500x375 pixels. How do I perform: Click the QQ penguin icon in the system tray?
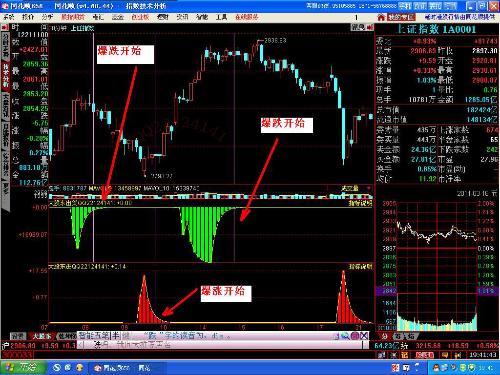[436, 368]
